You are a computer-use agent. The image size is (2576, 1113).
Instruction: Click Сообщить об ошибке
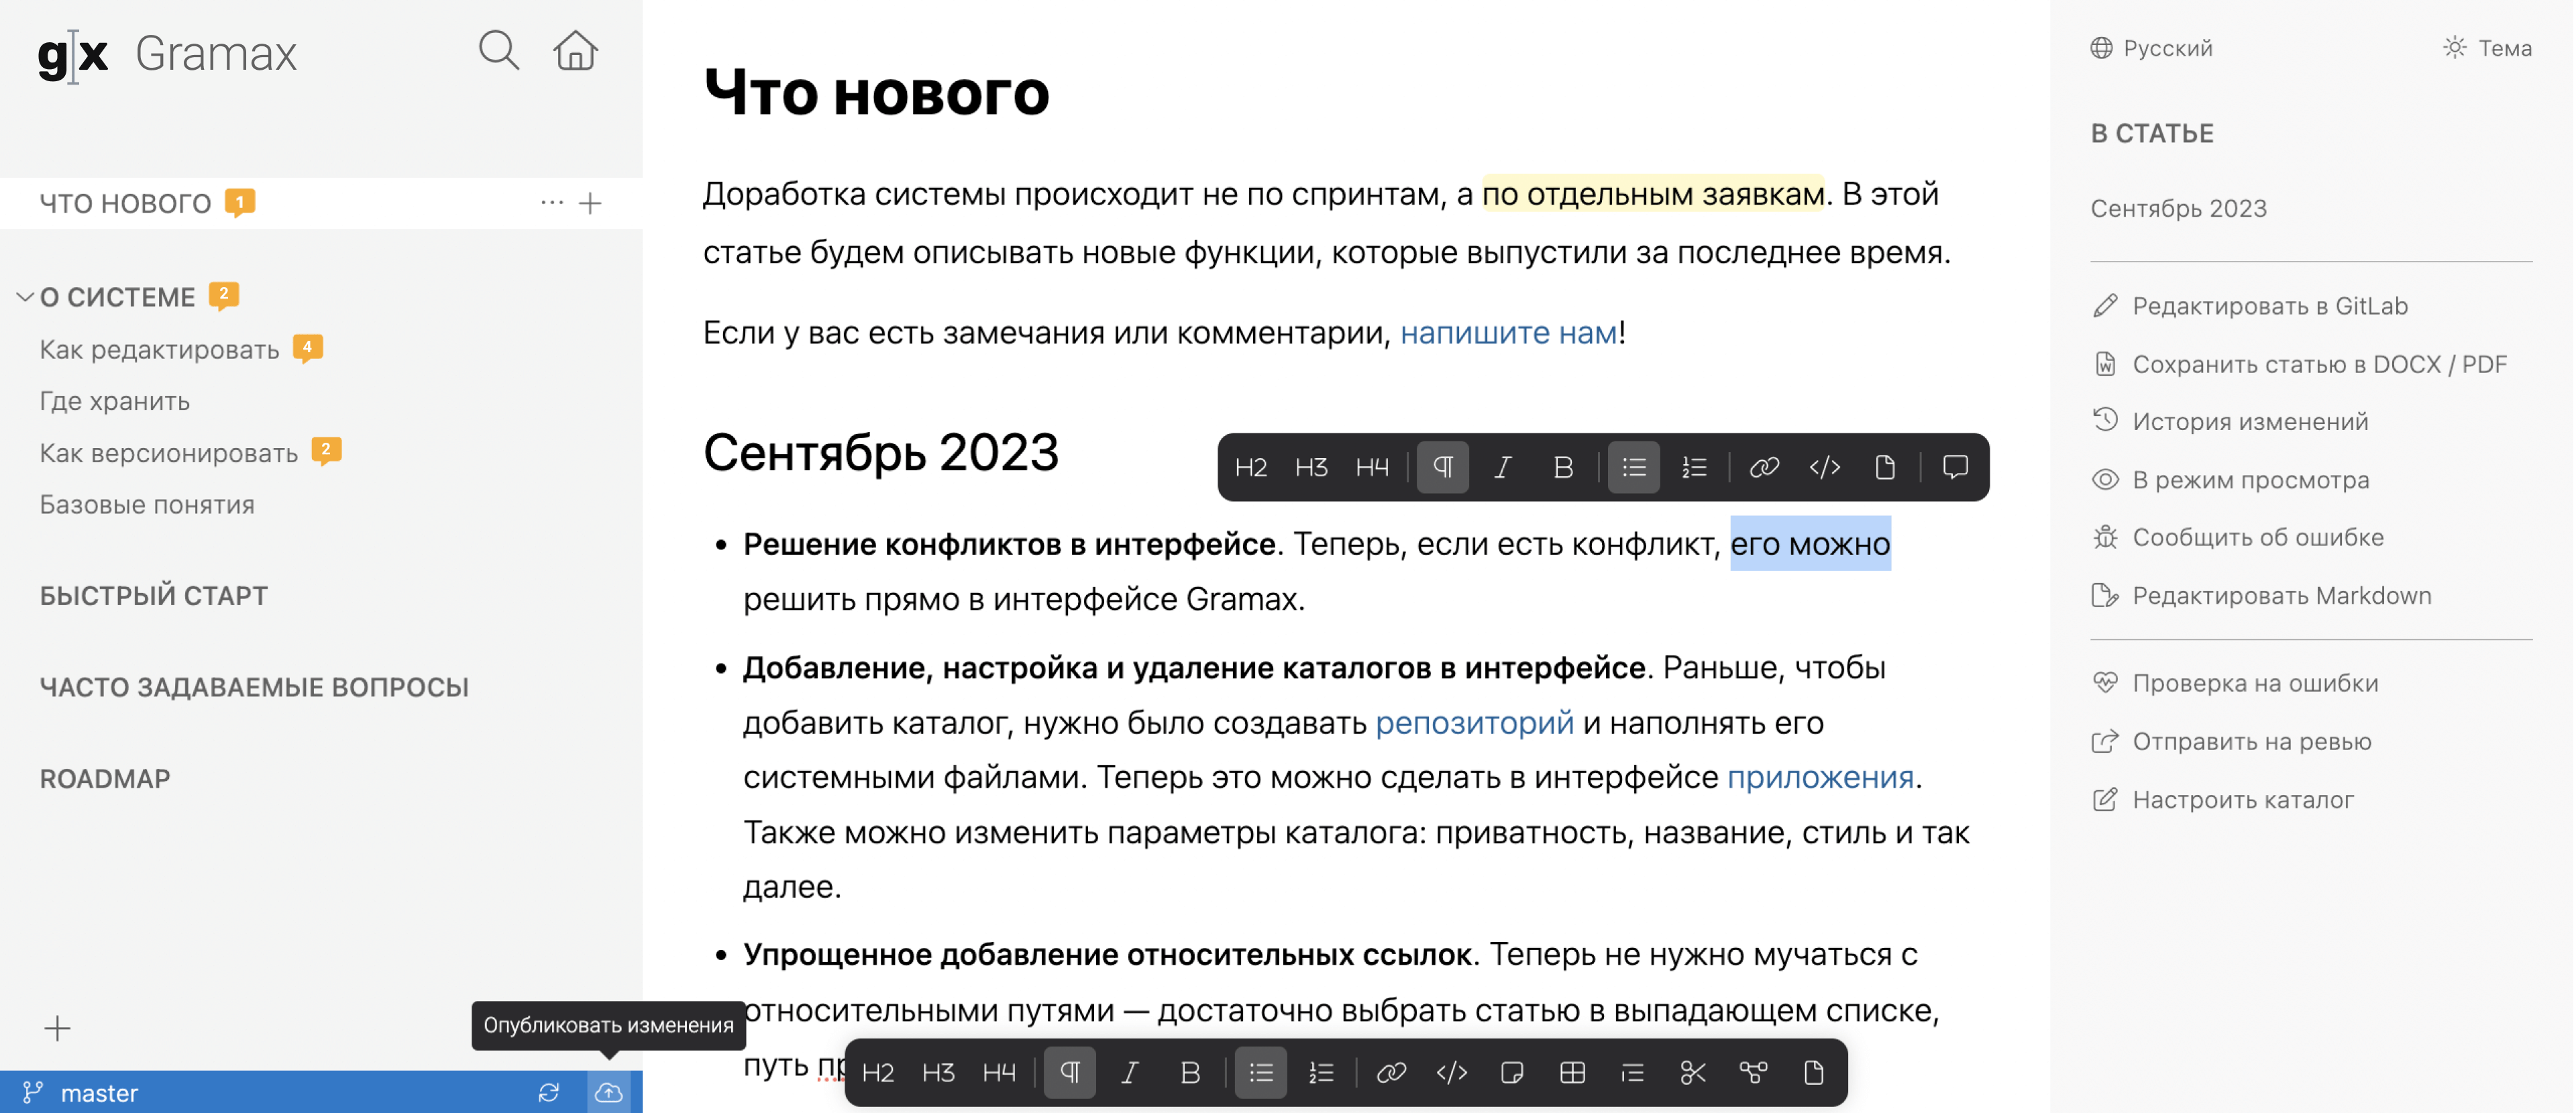2237,537
